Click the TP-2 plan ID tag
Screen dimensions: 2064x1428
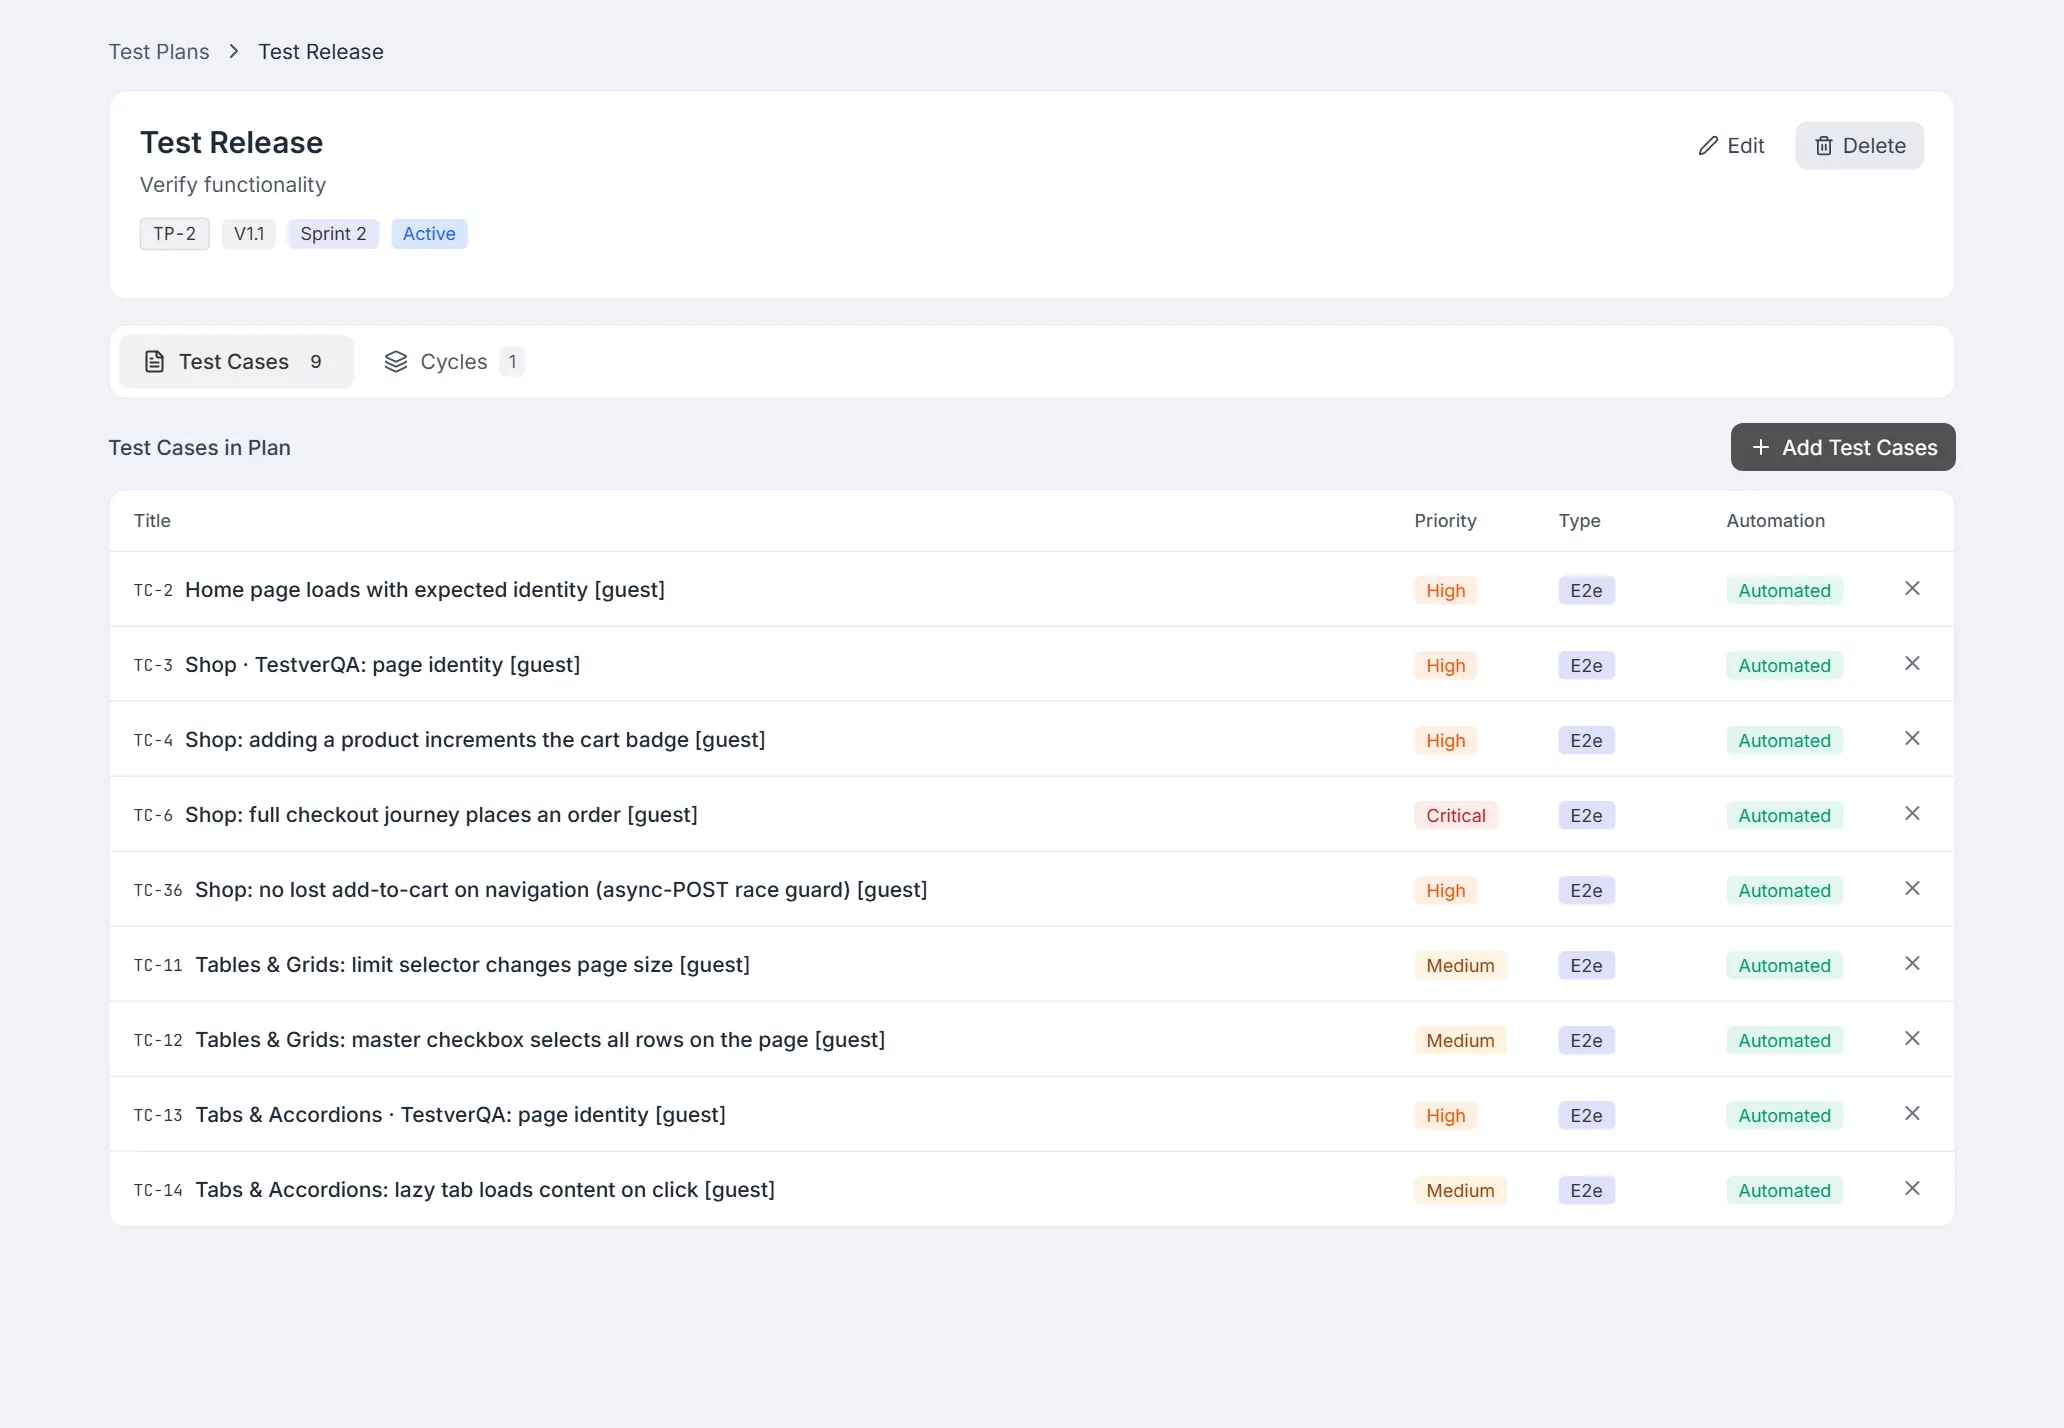175,234
